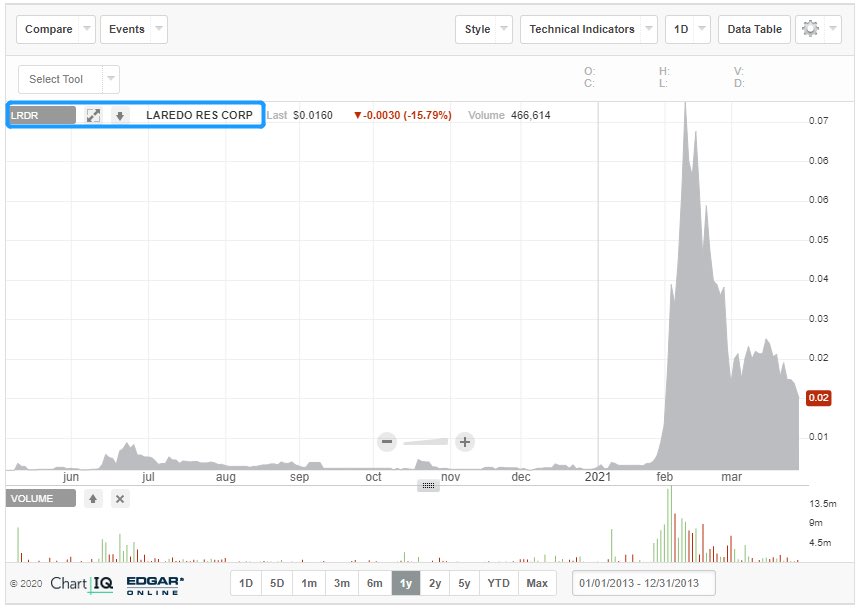This screenshot has width=858, height=610.
Task: Open Technical Indicators dropdown
Action: click(589, 29)
